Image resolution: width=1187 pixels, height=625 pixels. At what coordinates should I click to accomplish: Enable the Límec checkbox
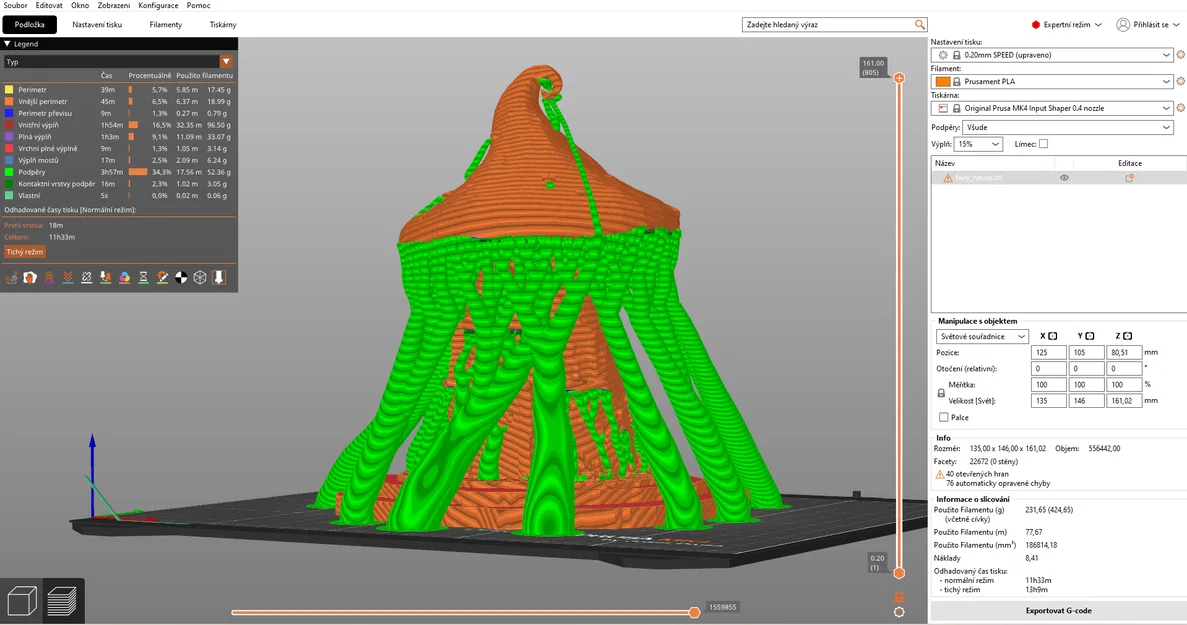[x=1043, y=144]
